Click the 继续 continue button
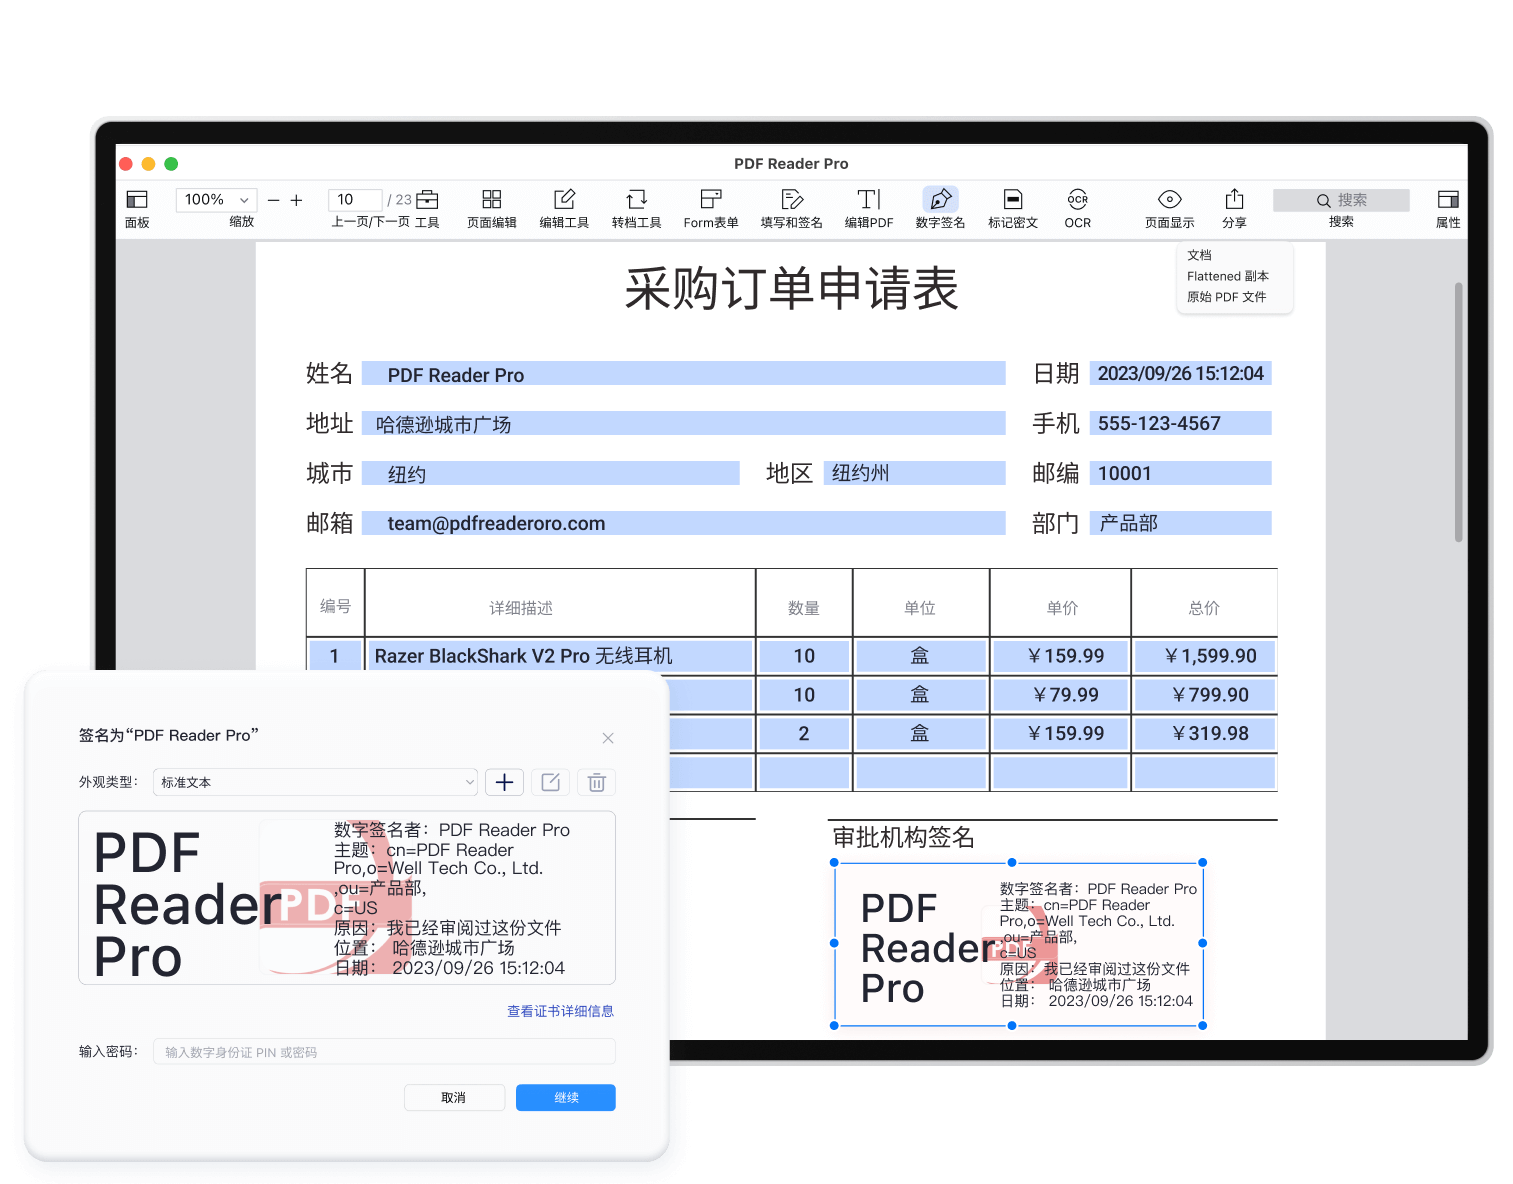This screenshot has width=1513, height=1184. (566, 1098)
